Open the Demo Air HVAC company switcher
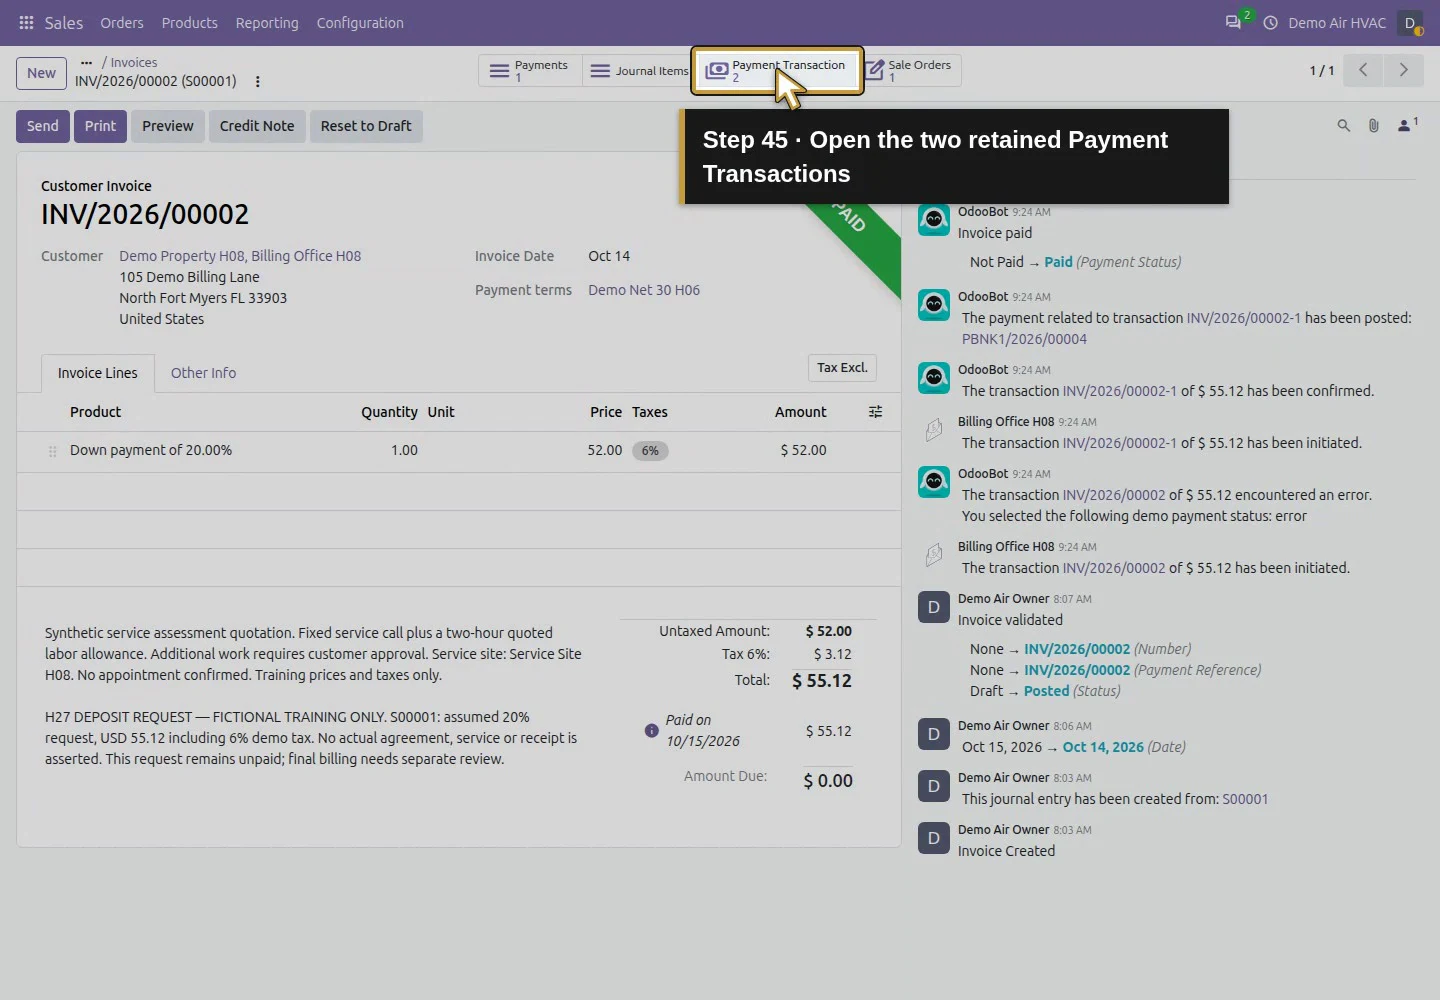 point(1336,22)
